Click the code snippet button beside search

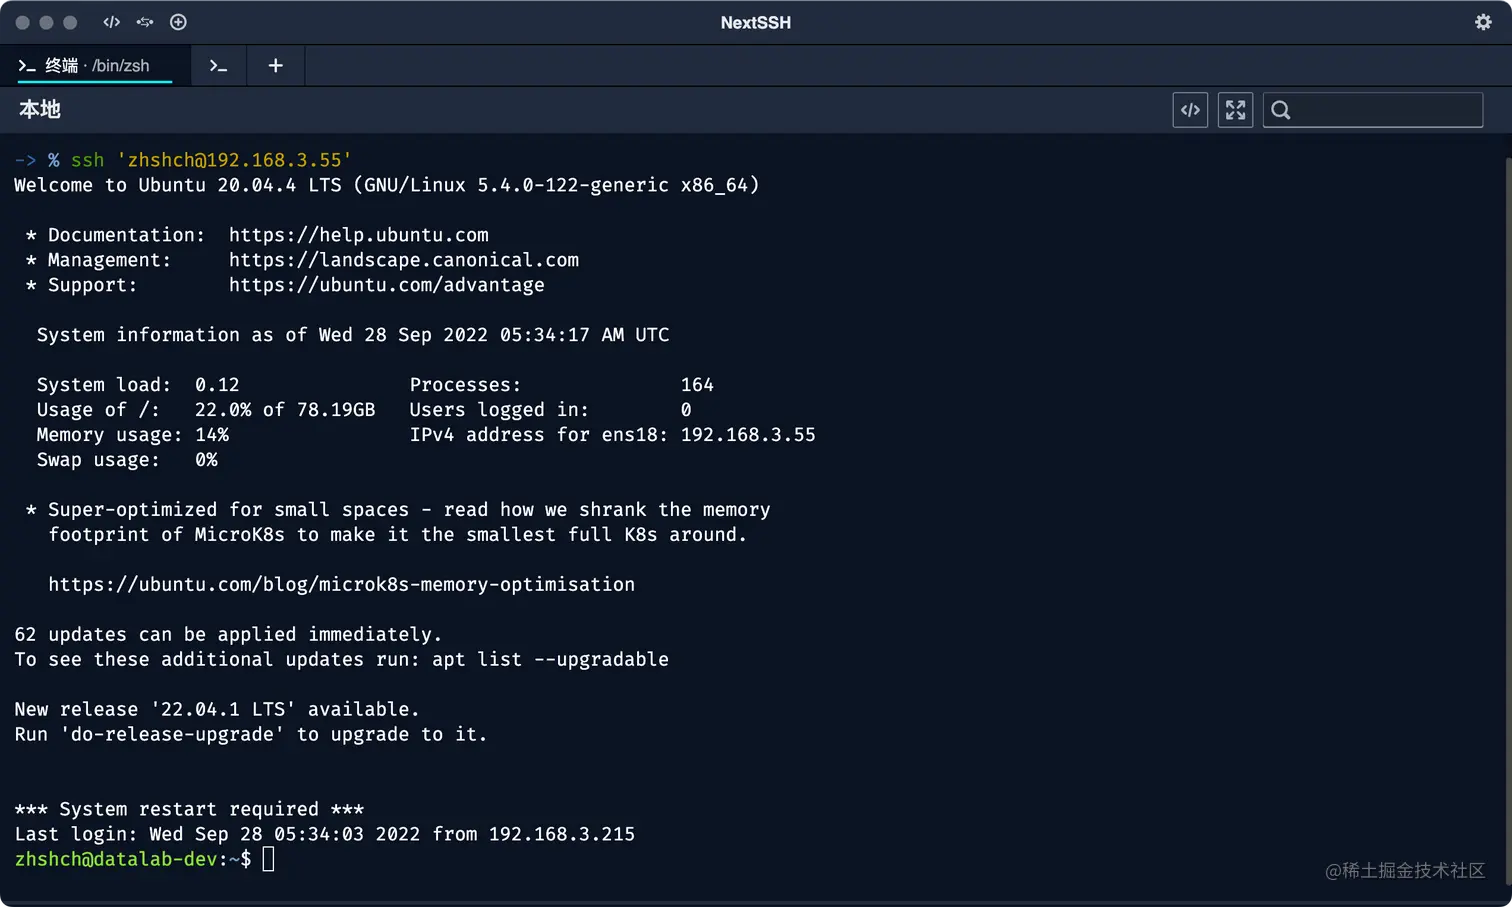(x=1190, y=110)
